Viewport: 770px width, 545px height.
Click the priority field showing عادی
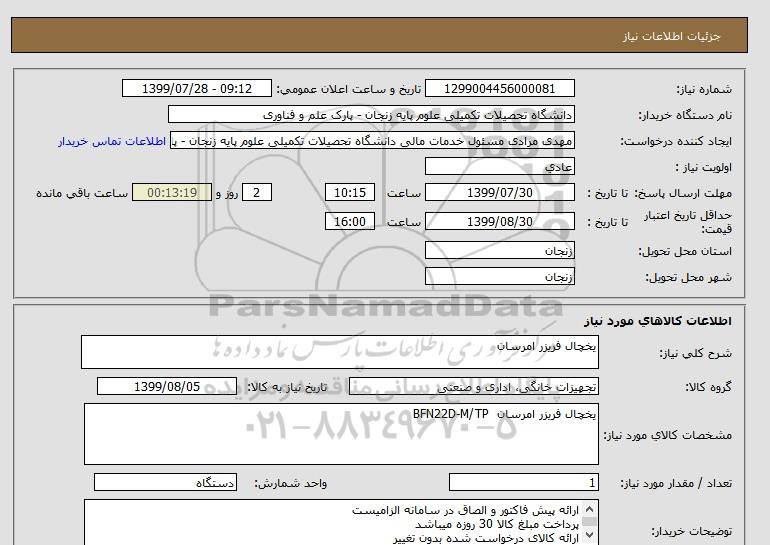click(x=499, y=166)
